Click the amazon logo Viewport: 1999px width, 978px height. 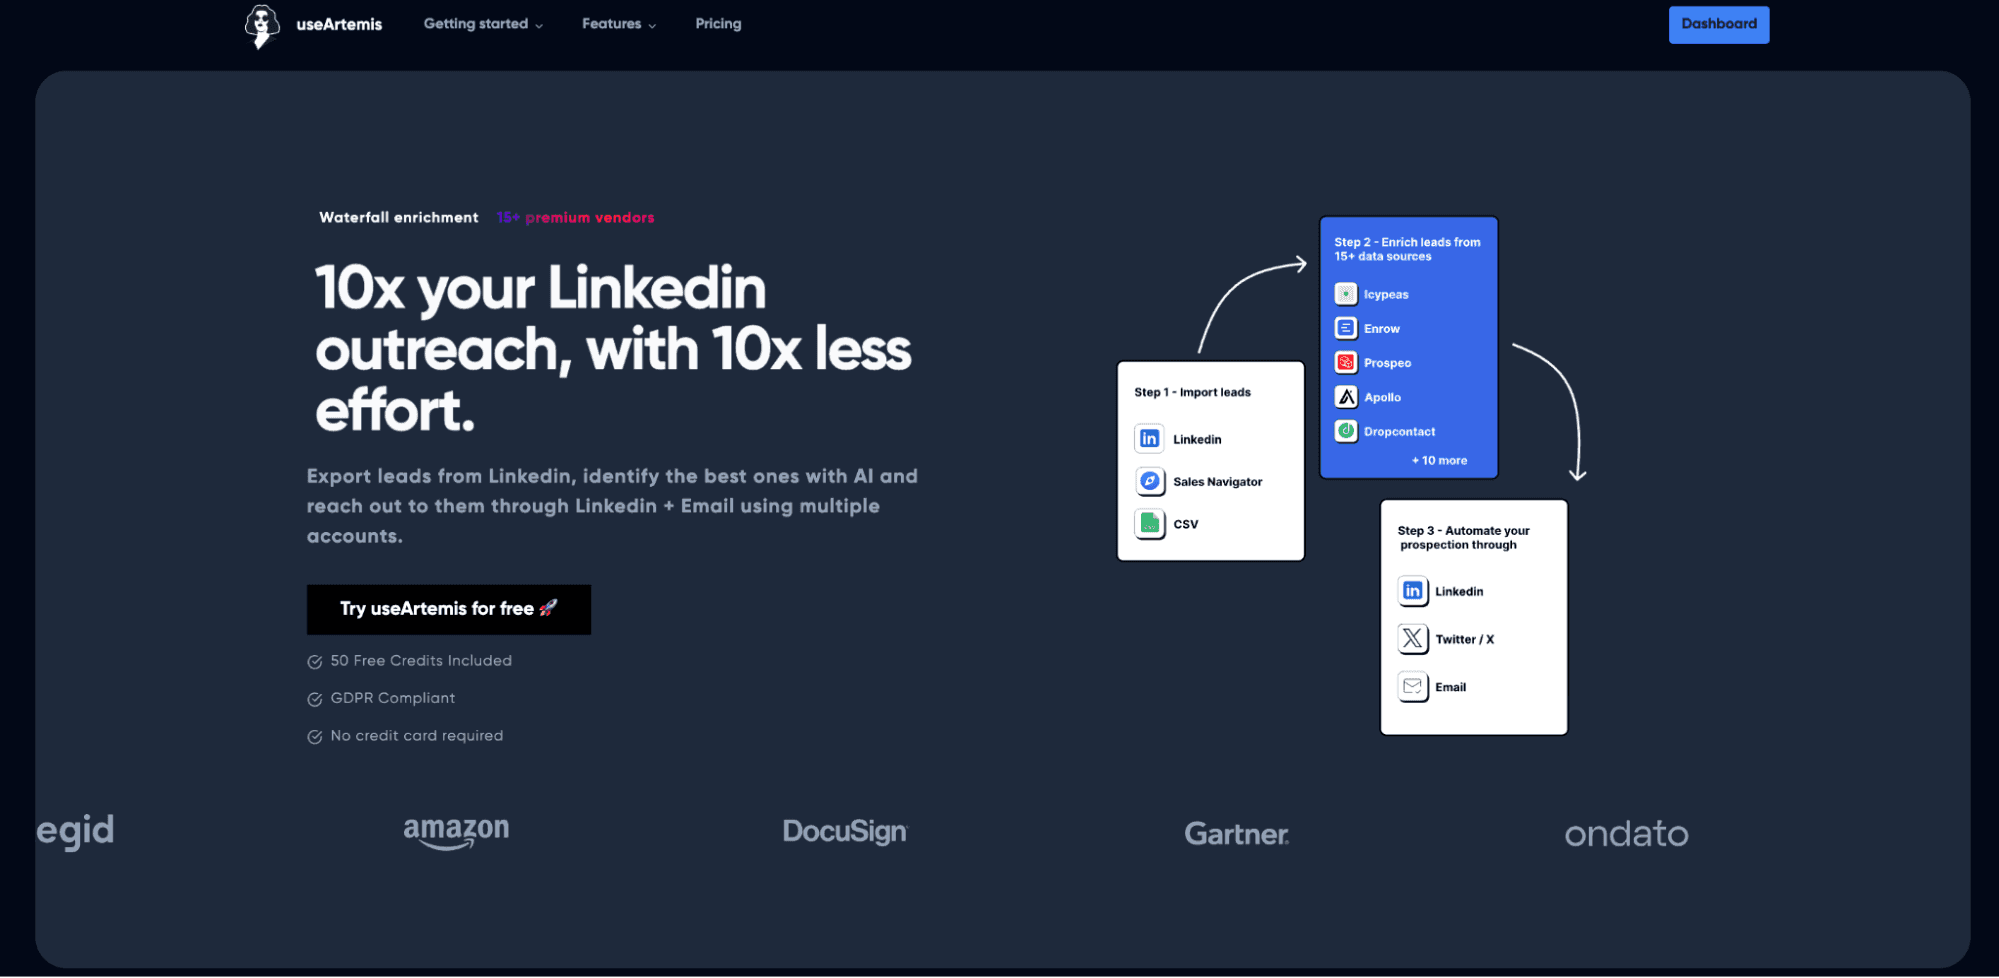[x=456, y=832]
